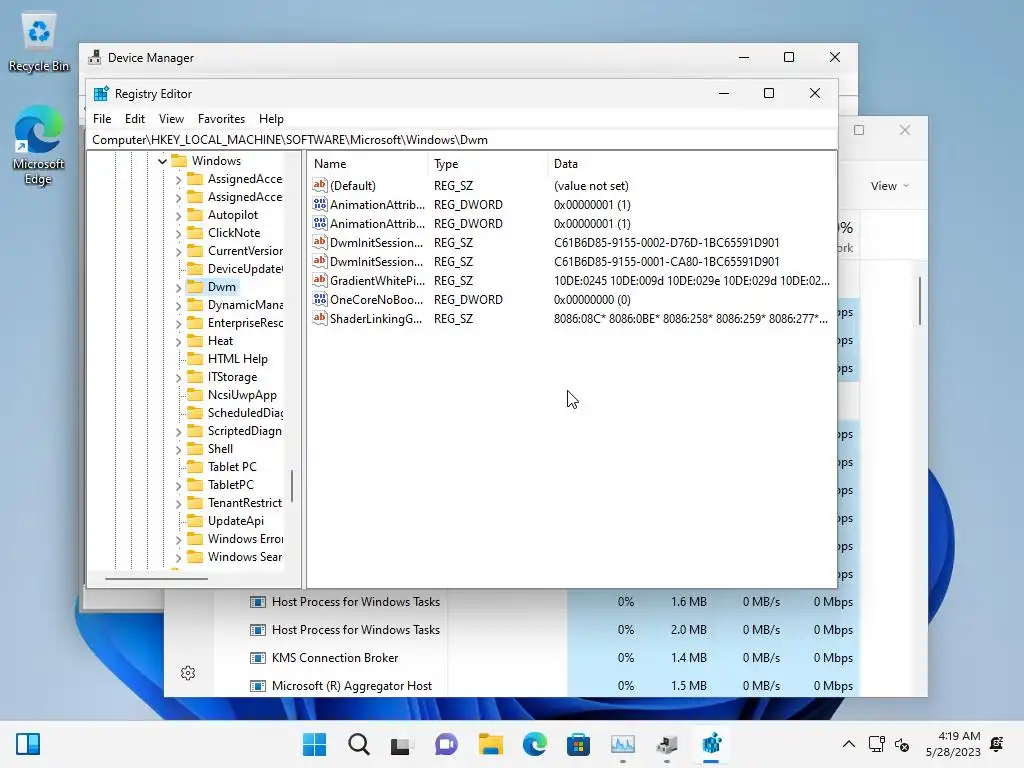
Task: Click the (value not set) data cell
Action: click(x=591, y=186)
